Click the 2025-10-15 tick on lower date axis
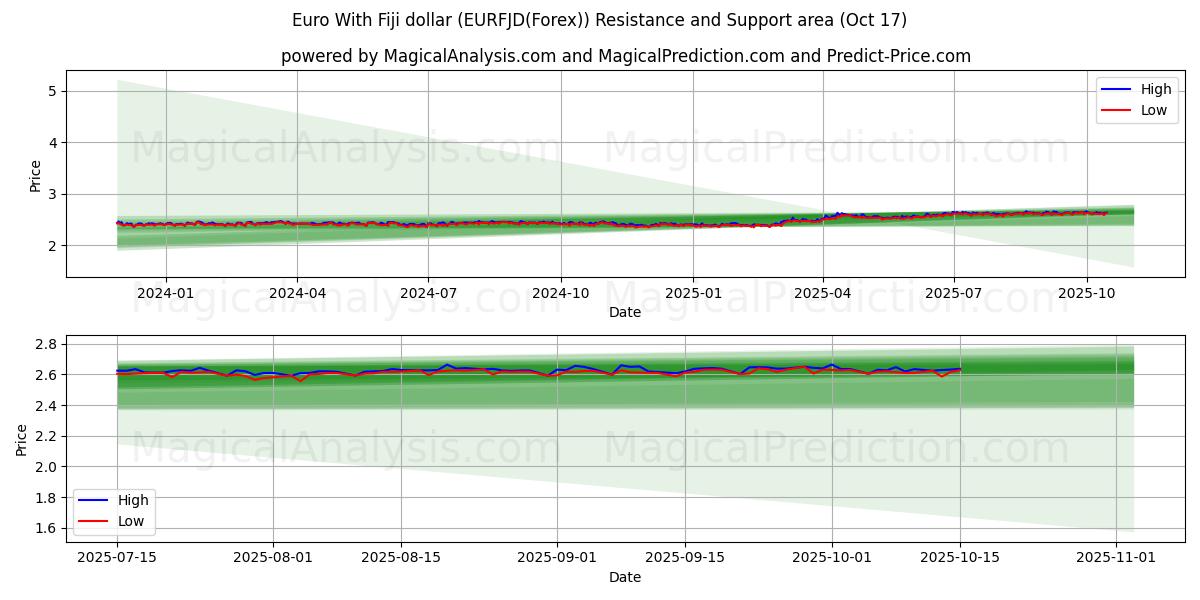This screenshot has width=1200, height=600. 960,558
